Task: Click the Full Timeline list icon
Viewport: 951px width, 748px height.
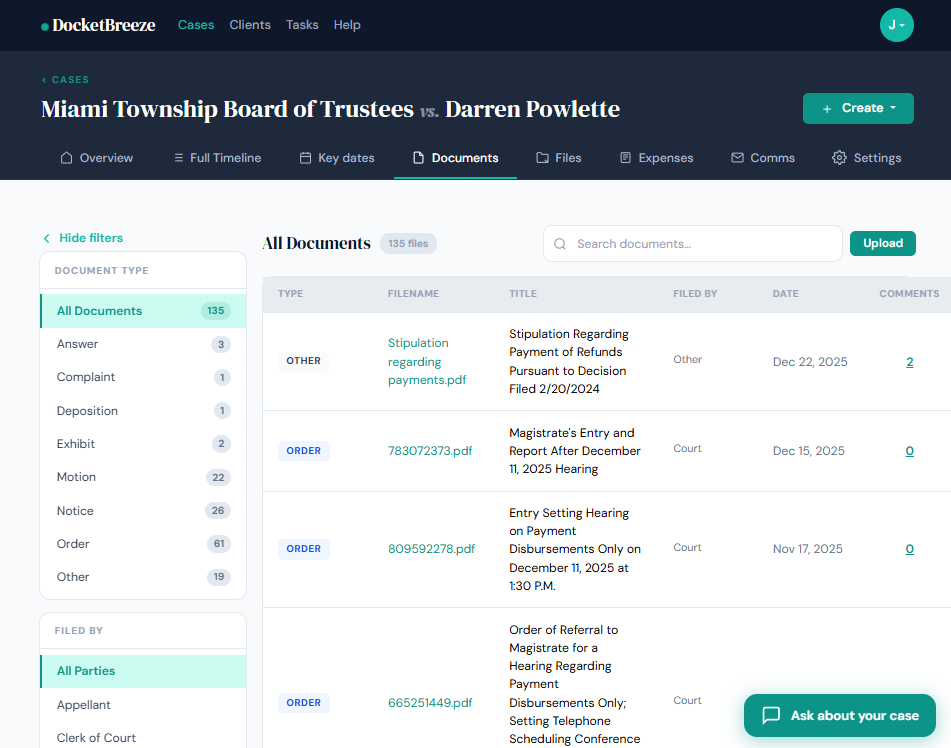Action: pos(178,158)
